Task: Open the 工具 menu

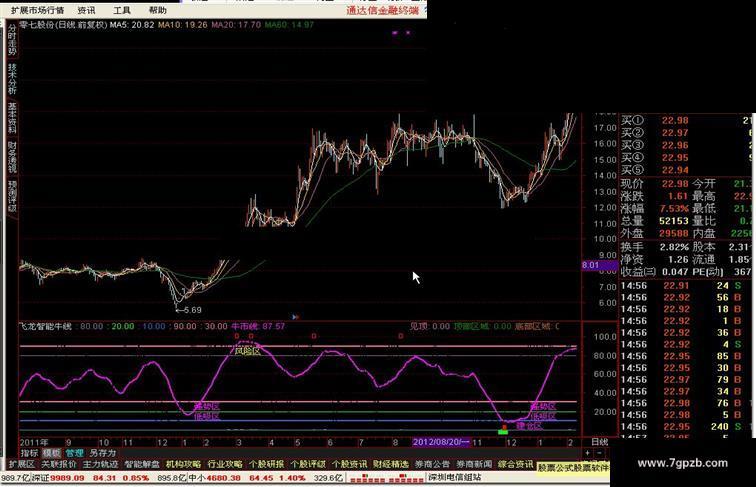Action: (122, 10)
